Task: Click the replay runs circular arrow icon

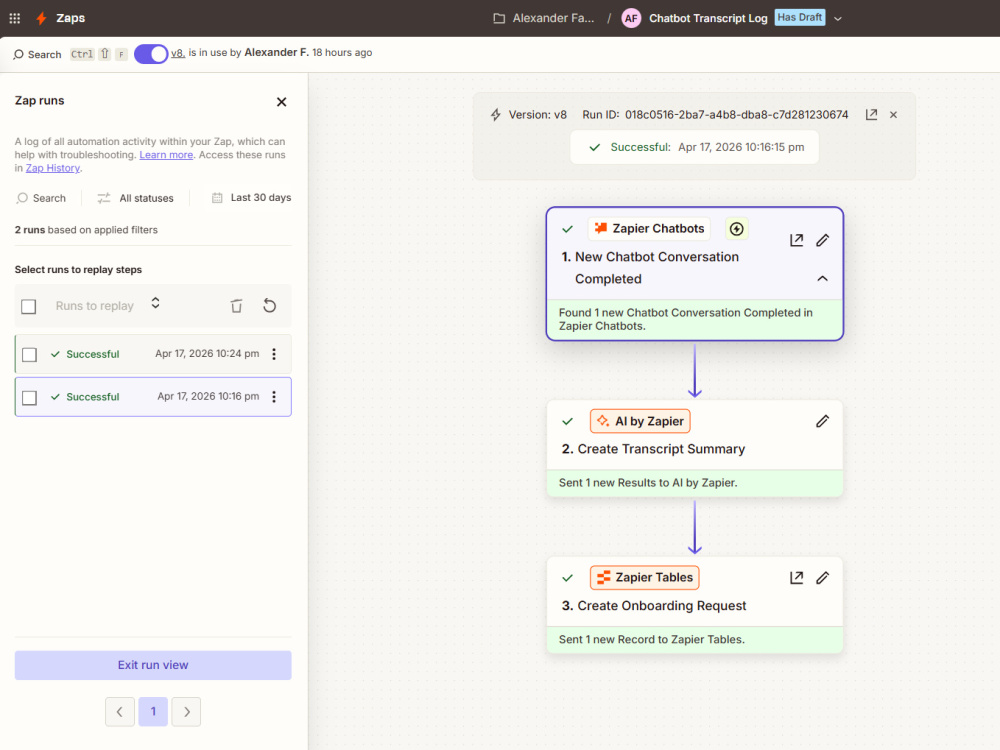Action: (270, 305)
